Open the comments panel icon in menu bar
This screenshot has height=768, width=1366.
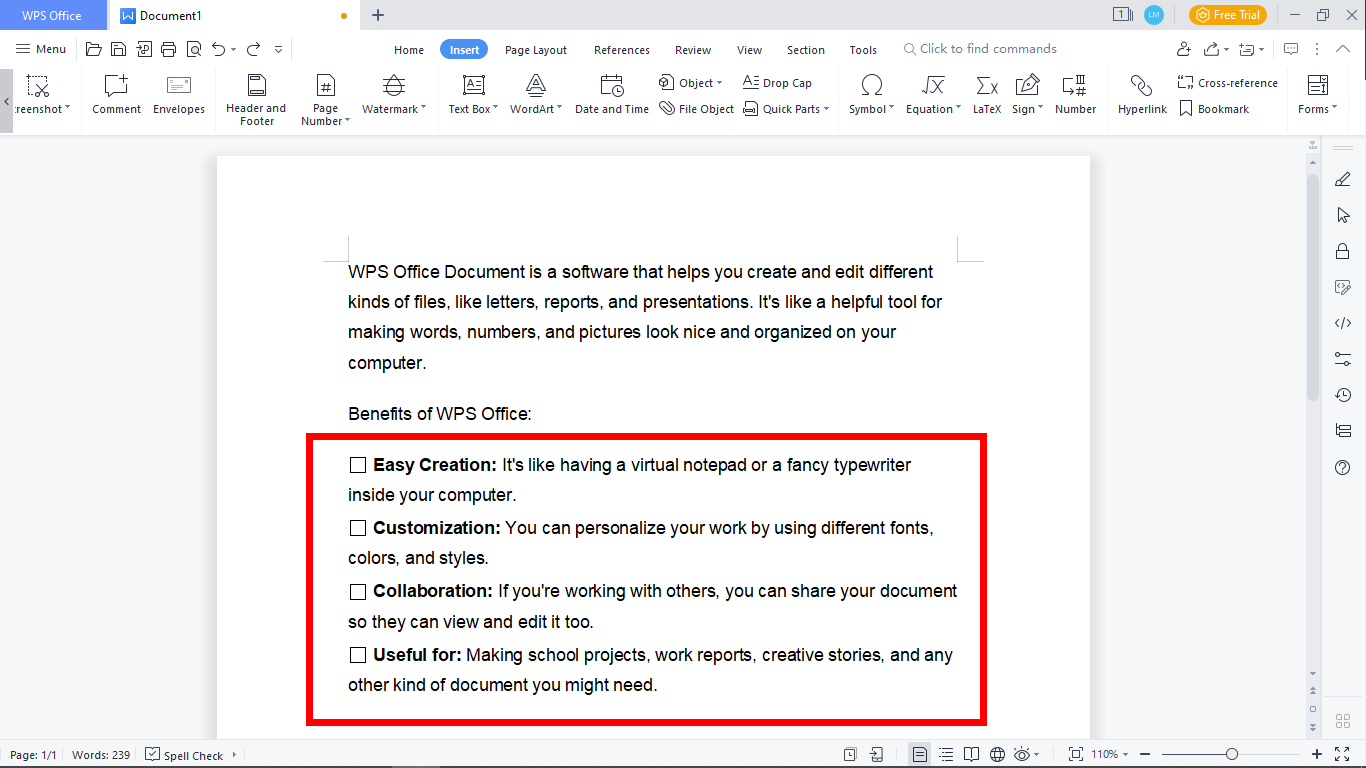[x=1291, y=49]
